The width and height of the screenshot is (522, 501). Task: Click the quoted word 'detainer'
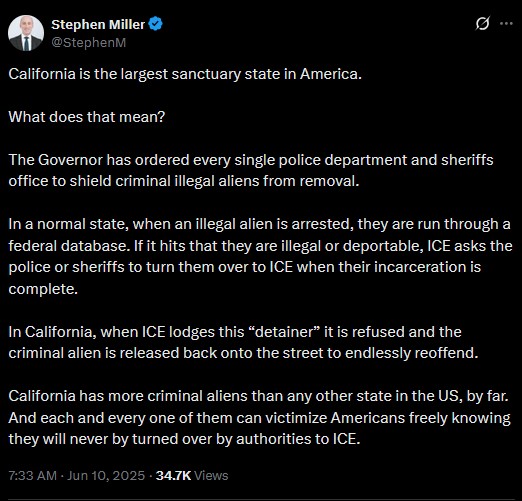tap(284, 332)
